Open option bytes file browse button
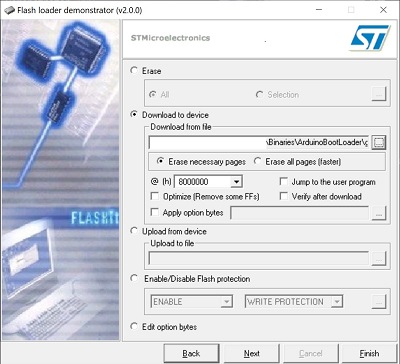The height and width of the screenshot is (364, 400). click(379, 213)
